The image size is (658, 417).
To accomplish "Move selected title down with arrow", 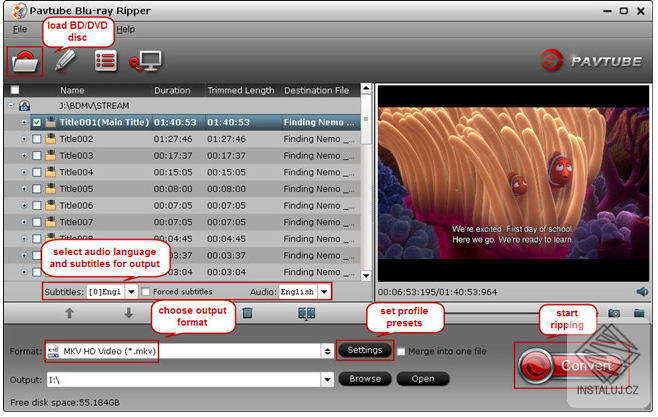I will point(128,313).
